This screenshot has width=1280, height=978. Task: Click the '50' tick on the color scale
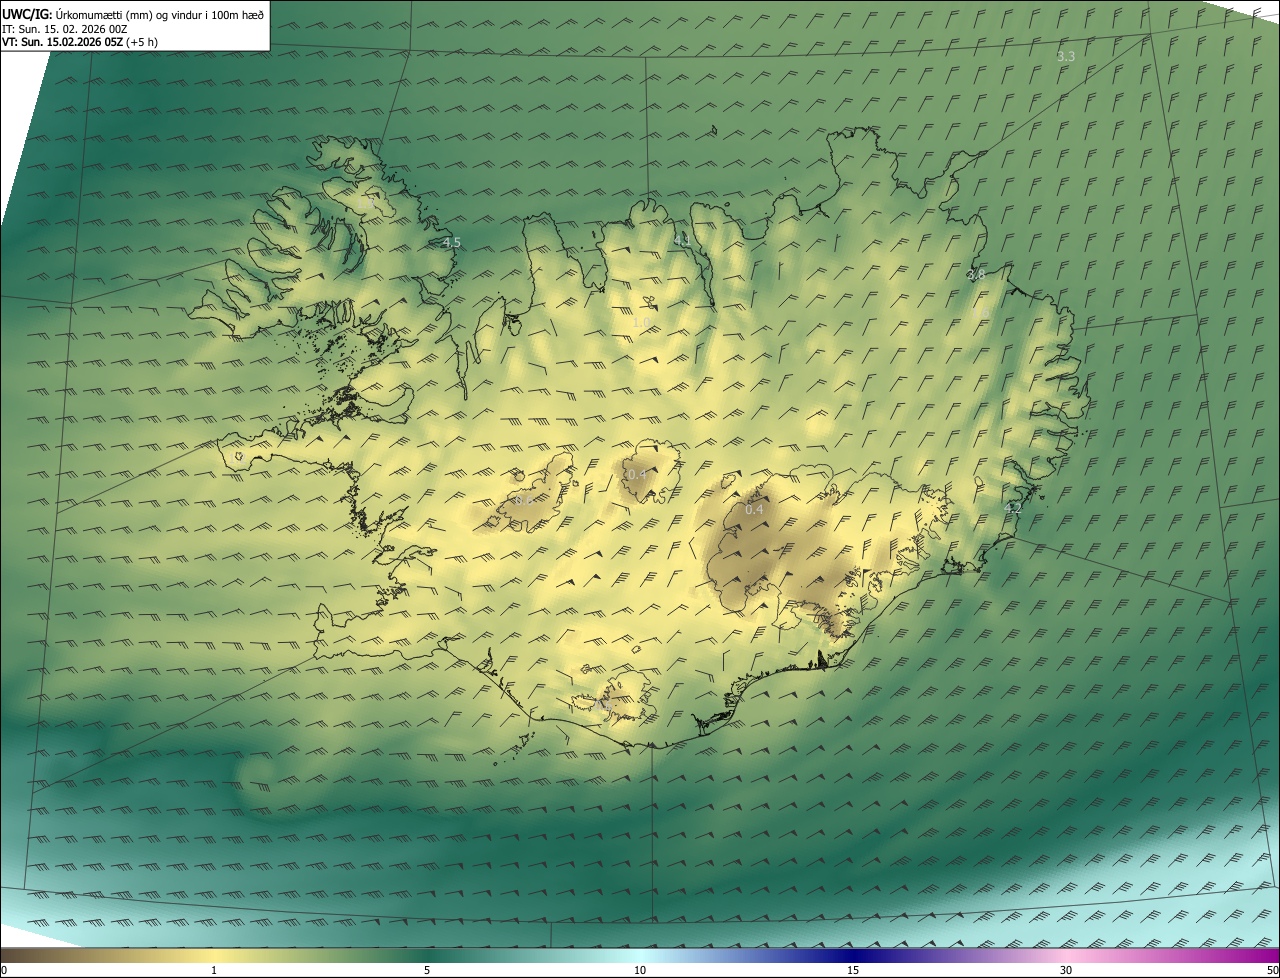pyautogui.click(x=1272, y=970)
